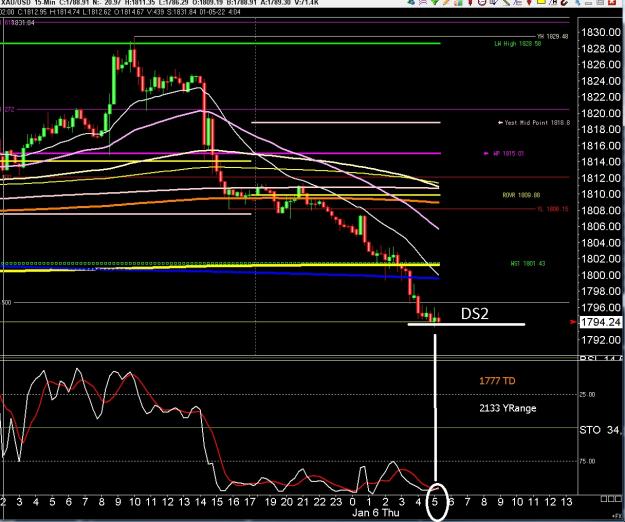The width and height of the screenshot is (625, 522).
Task: Click the +Fx corner indicator
Action: (x=619, y=516)
